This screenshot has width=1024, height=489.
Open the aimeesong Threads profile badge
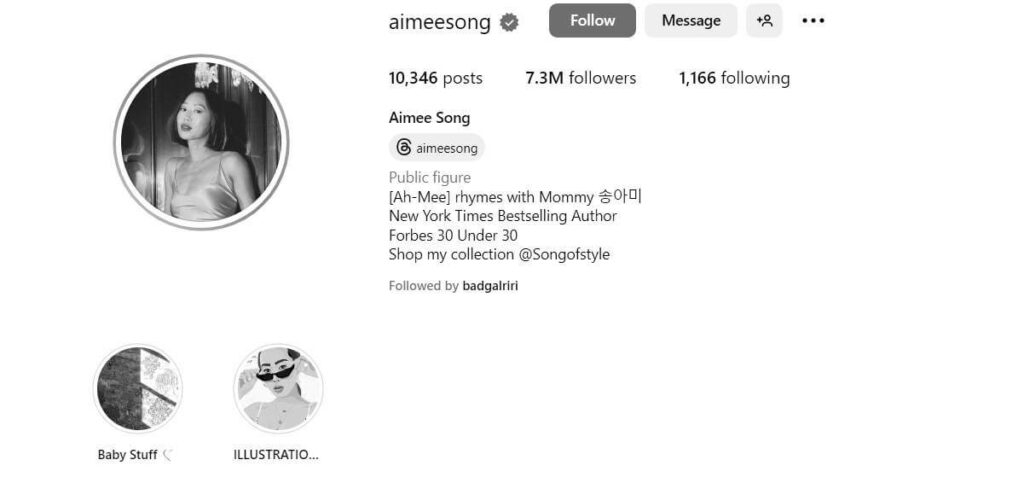[x=437, y=148]
